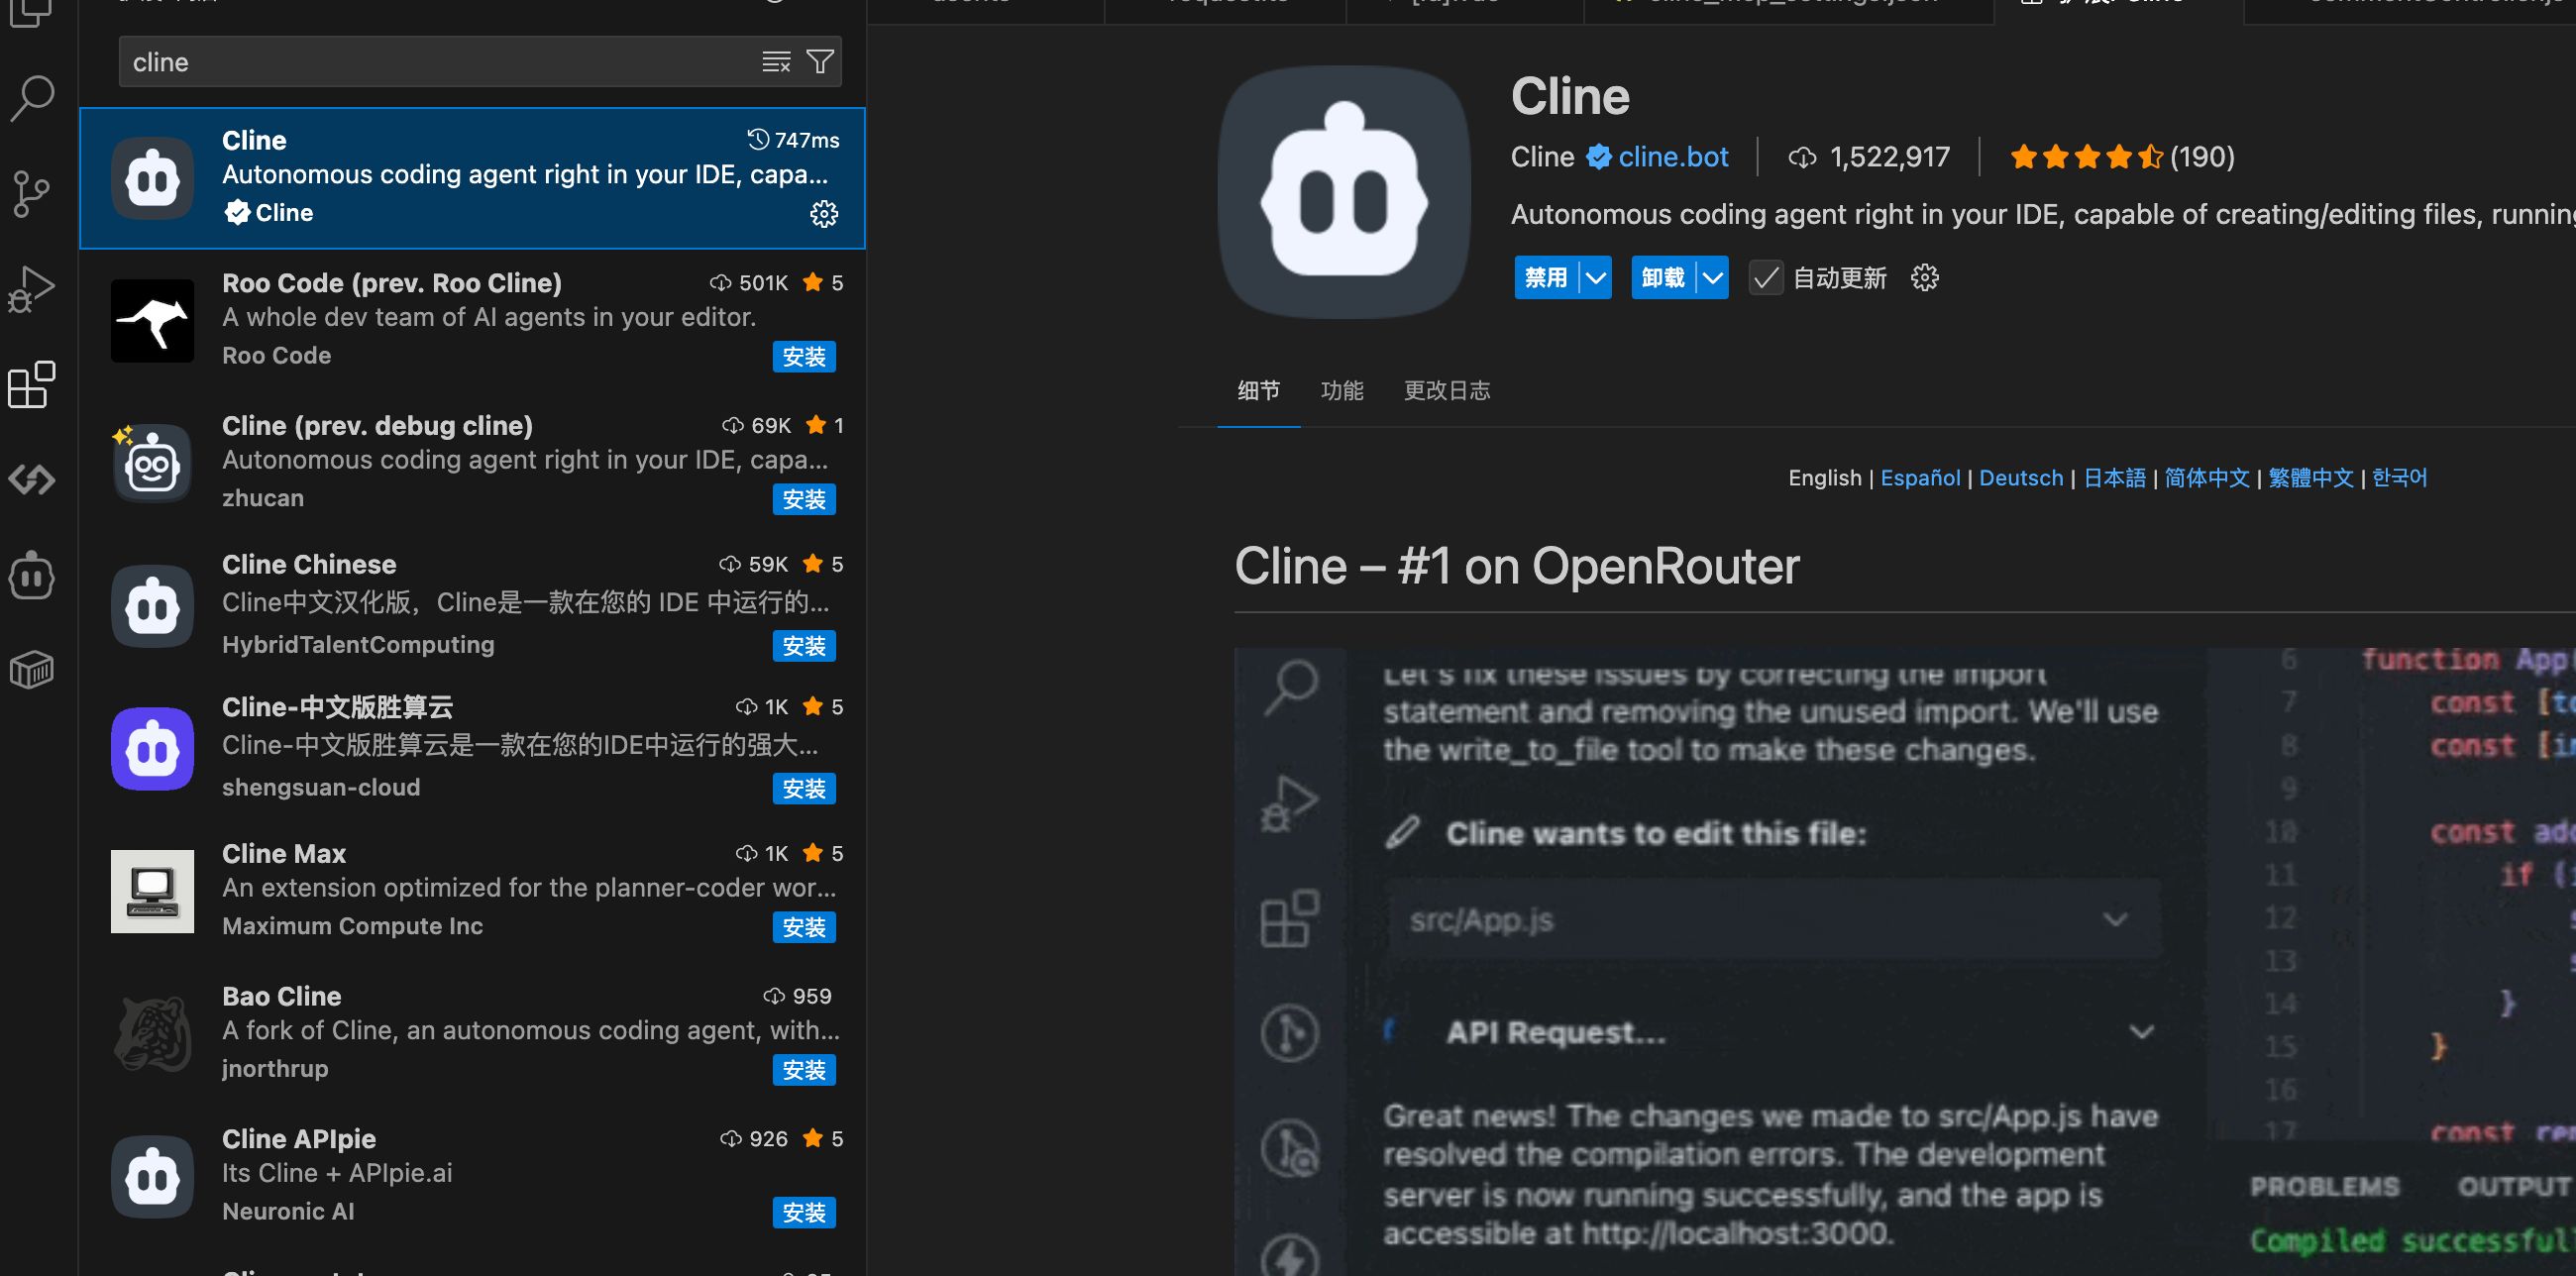Toggle the 自动更新 checkbox
2576x1276 pixels.
[x=1766, y=278]
